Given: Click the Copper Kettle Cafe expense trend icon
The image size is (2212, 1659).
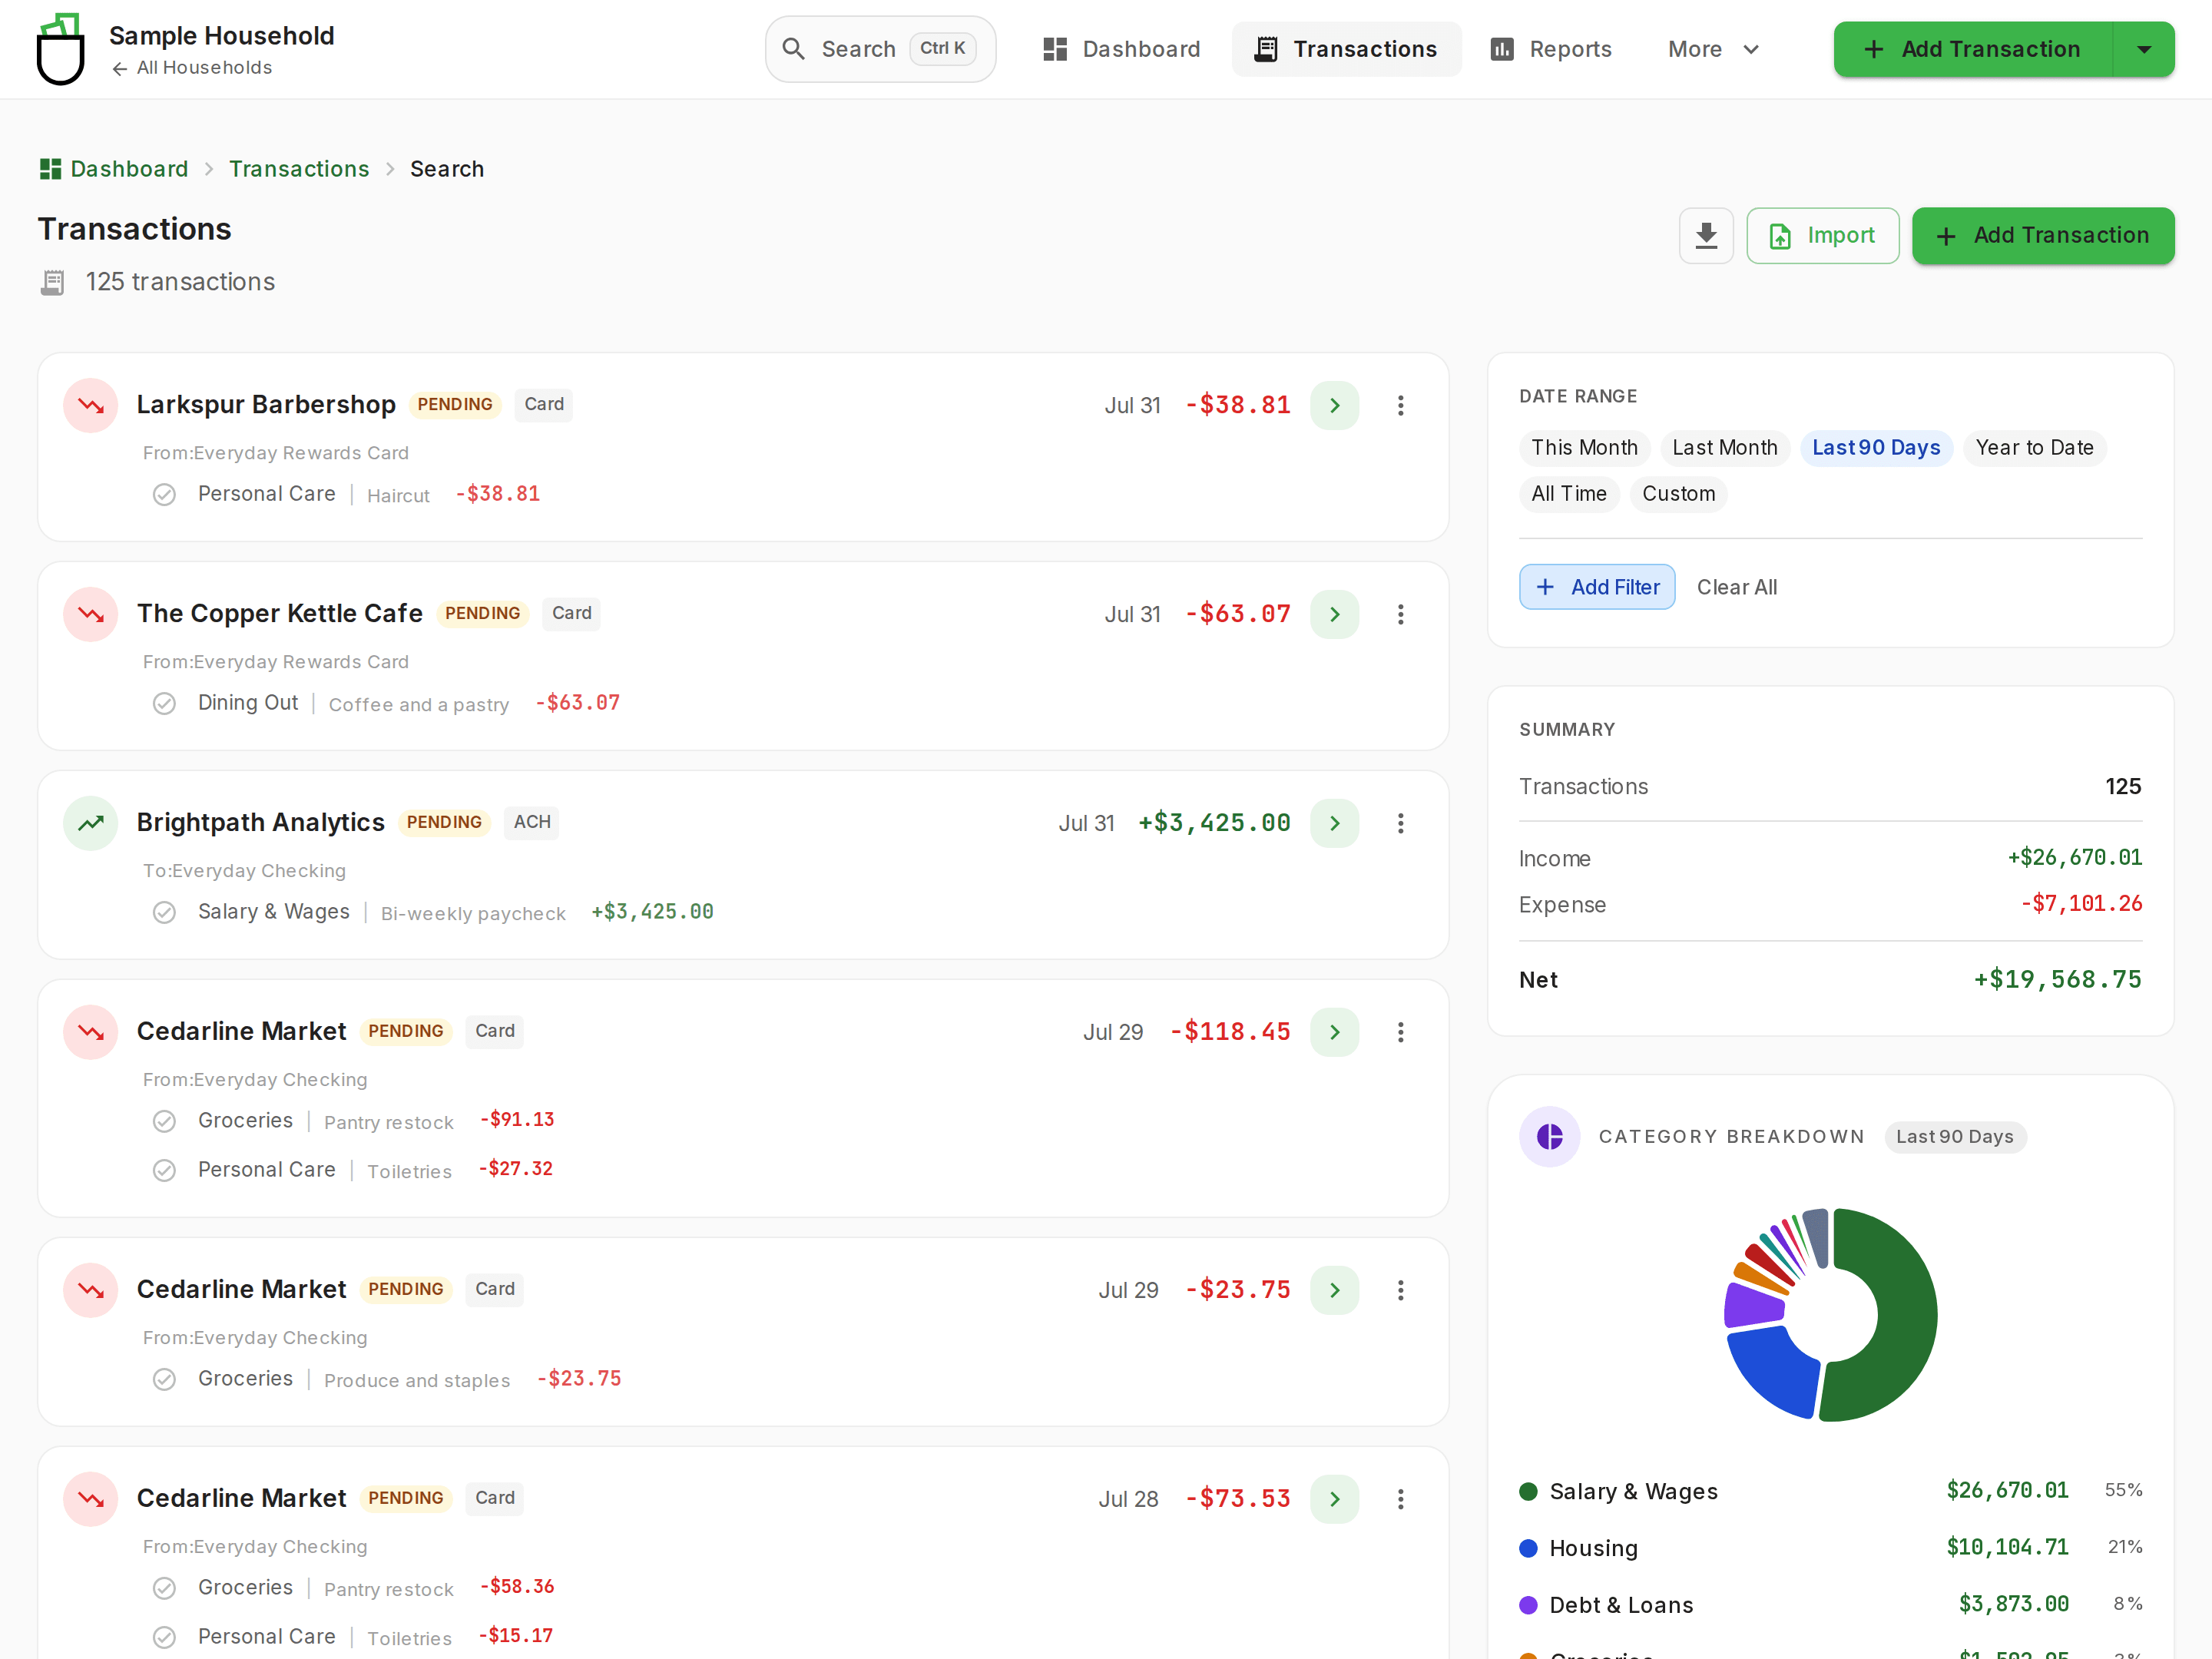Looking at the screenshot, I should pos(91,614).
